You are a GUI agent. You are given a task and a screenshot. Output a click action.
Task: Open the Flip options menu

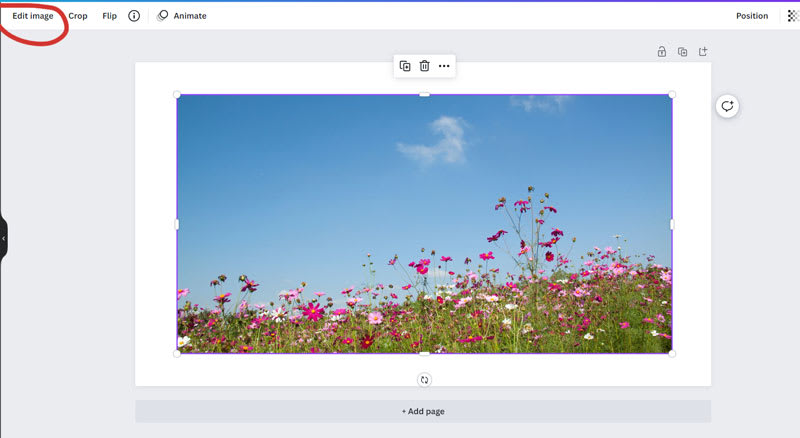point(109,16)
